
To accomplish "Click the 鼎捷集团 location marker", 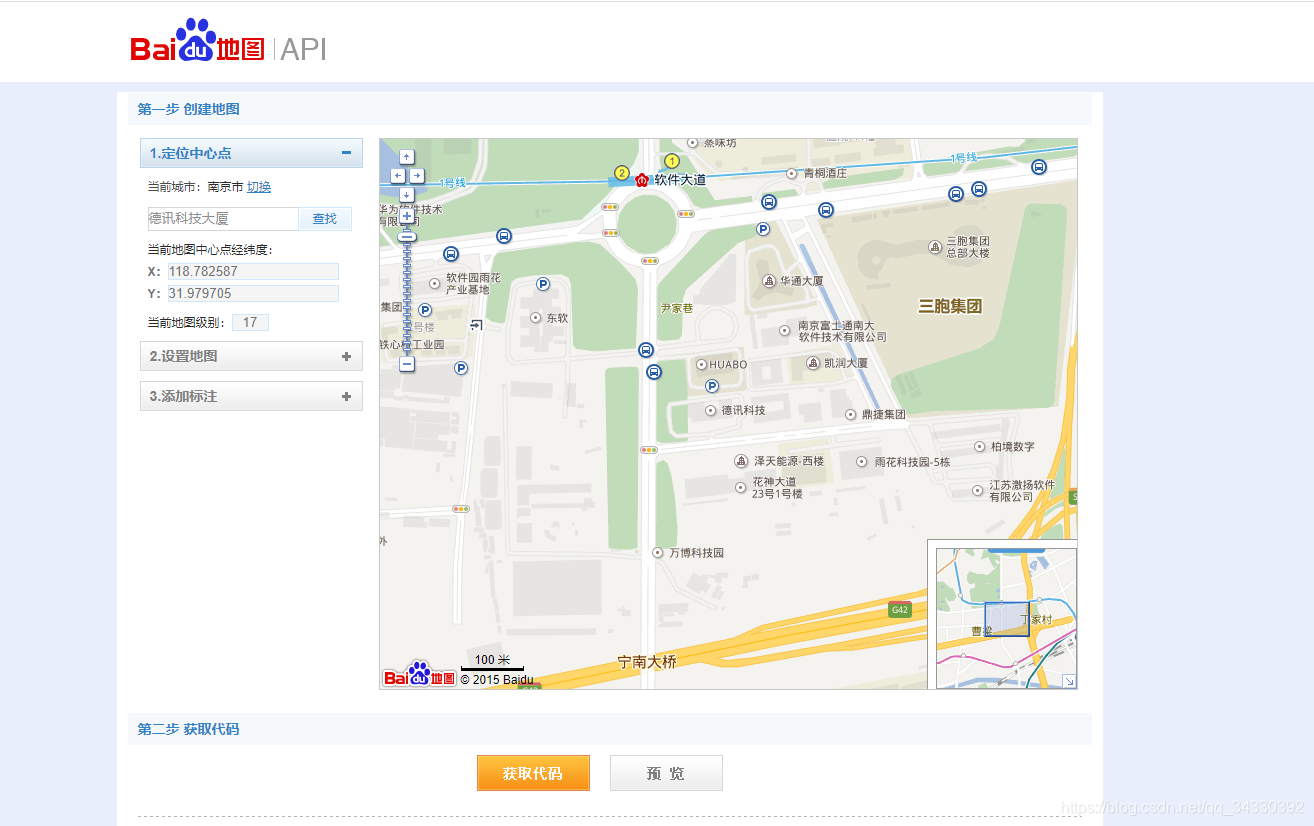I will (851, 414).
